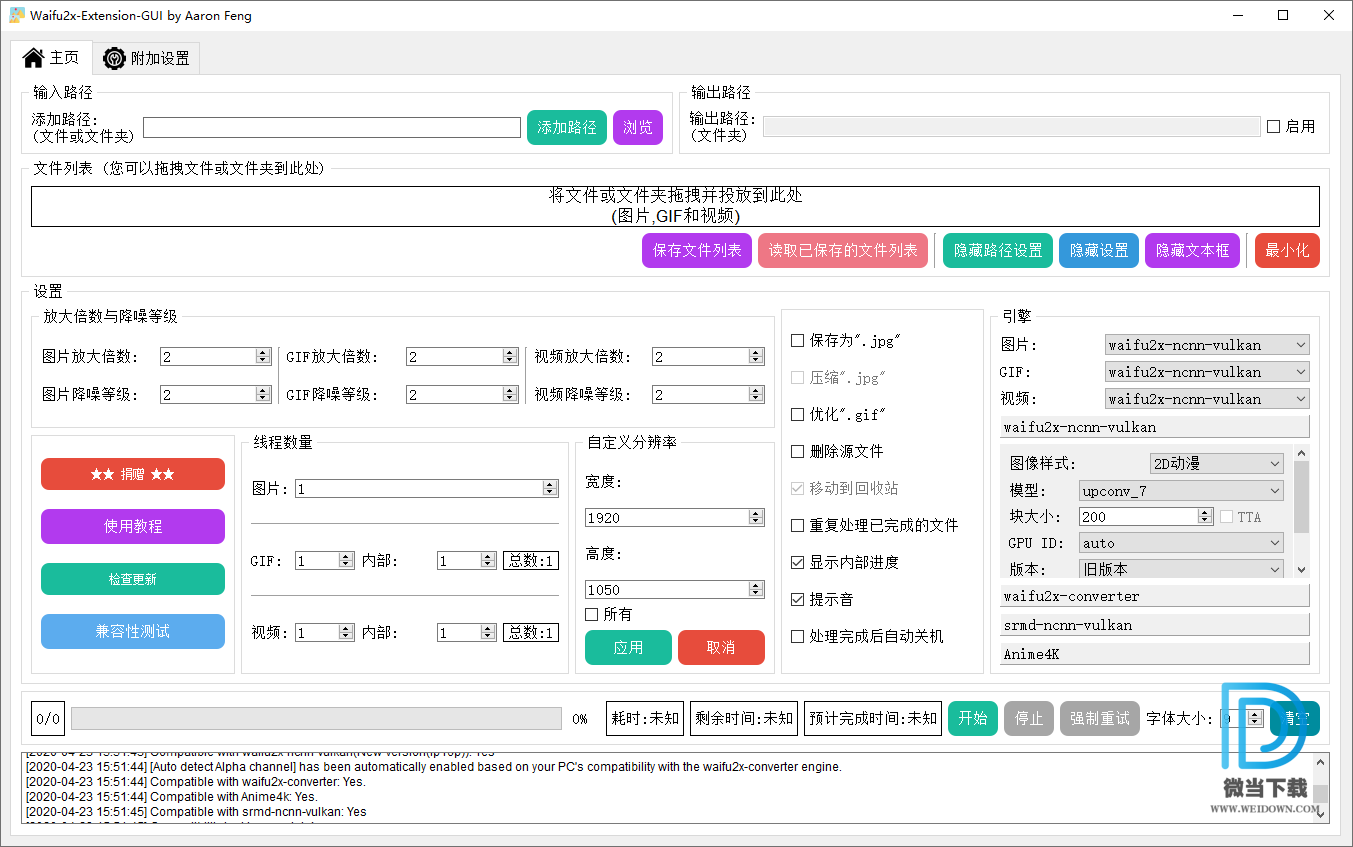Adjust the 图片 thread count spinner

[x=426, y=488]
